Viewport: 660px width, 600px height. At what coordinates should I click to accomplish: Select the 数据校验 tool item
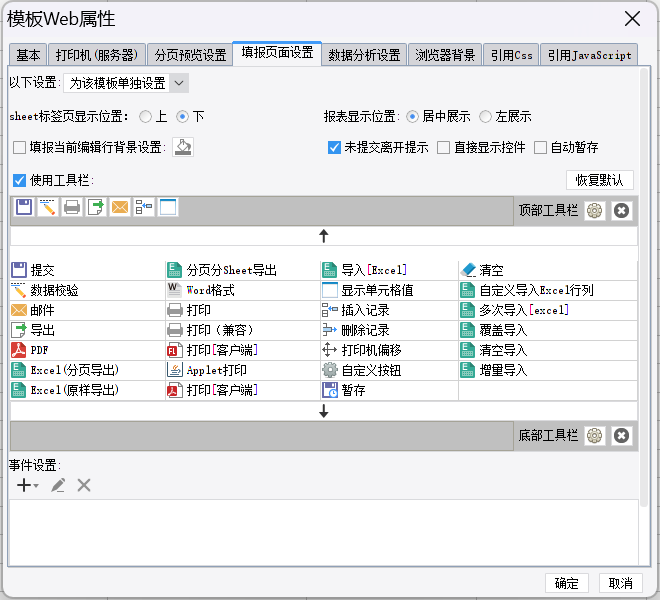click(x=87, y=290)
